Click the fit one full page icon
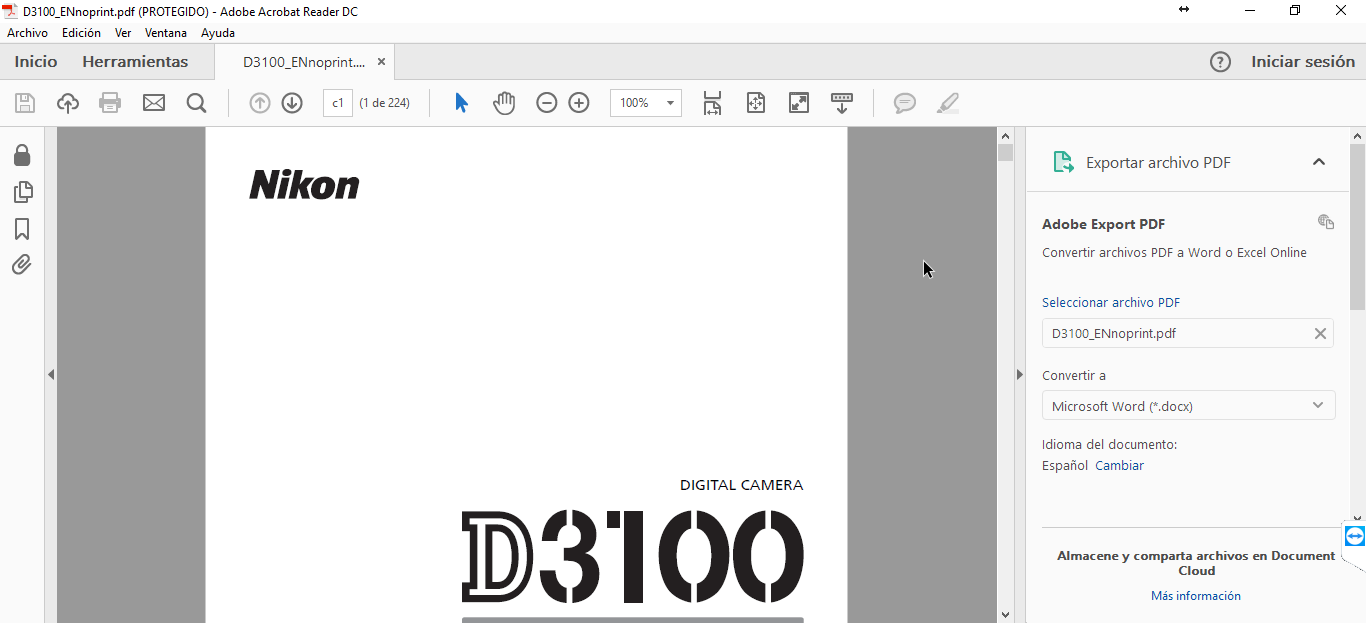 click(x=755, y=103)
